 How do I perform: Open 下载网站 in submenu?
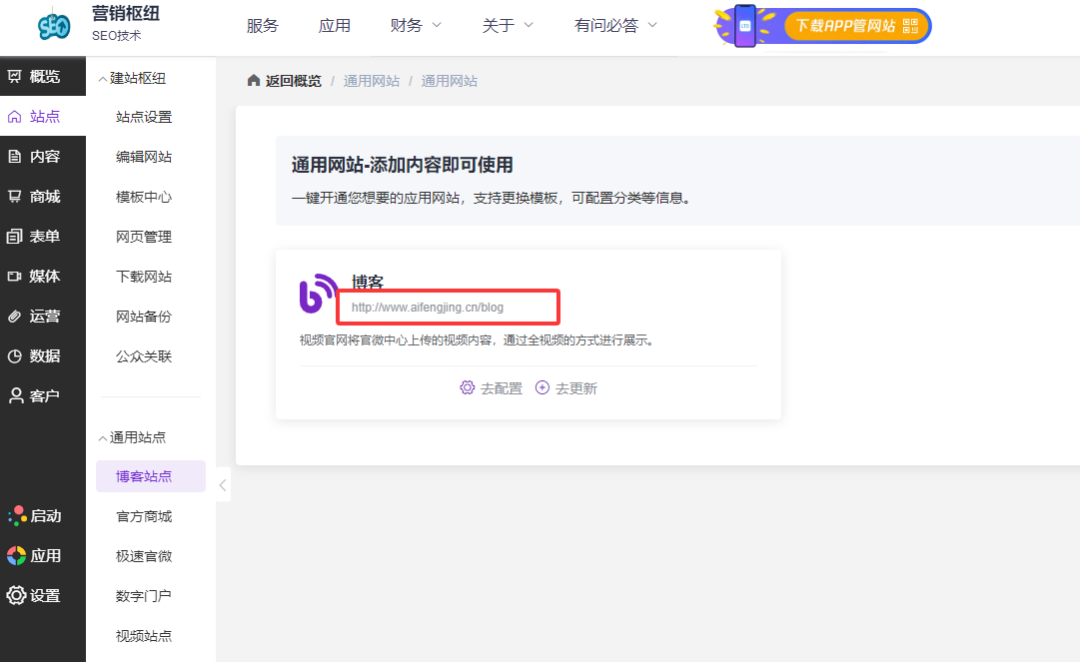144,277
